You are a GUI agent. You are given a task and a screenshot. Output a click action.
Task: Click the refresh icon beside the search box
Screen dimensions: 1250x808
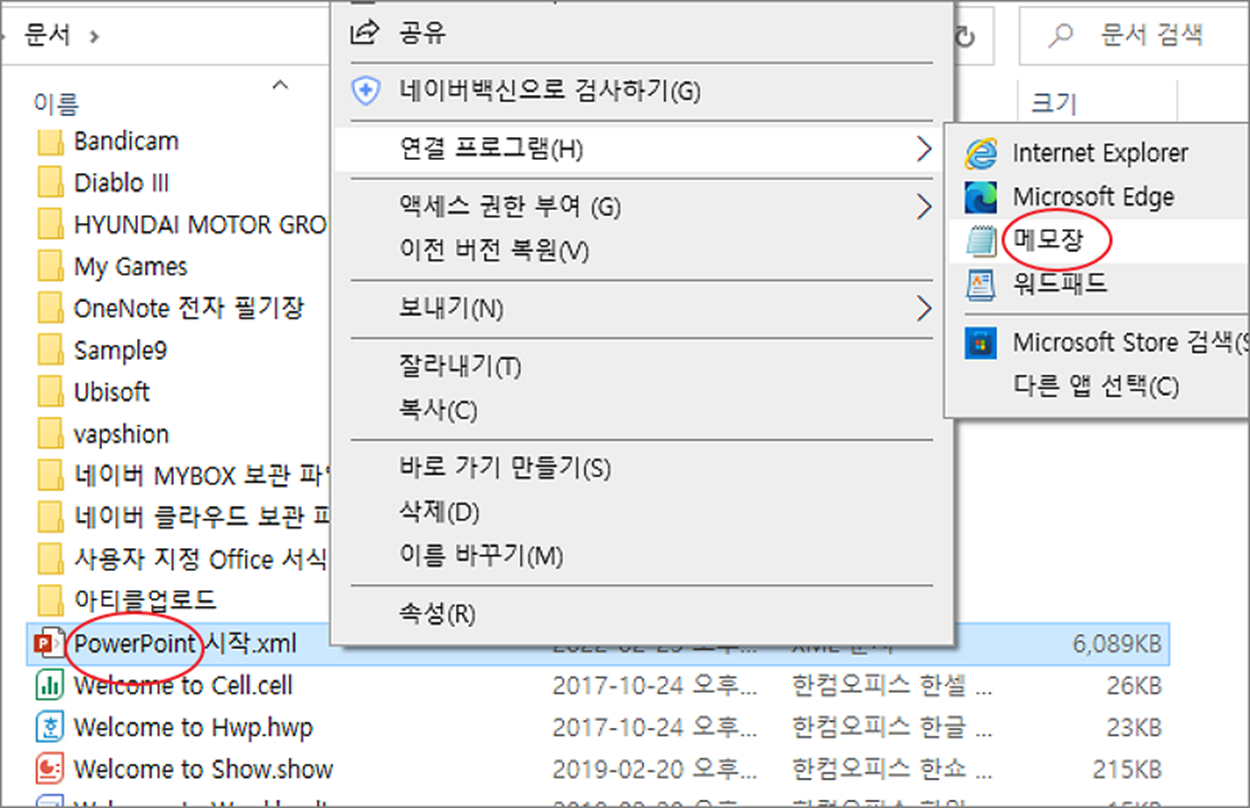[966, 37]
